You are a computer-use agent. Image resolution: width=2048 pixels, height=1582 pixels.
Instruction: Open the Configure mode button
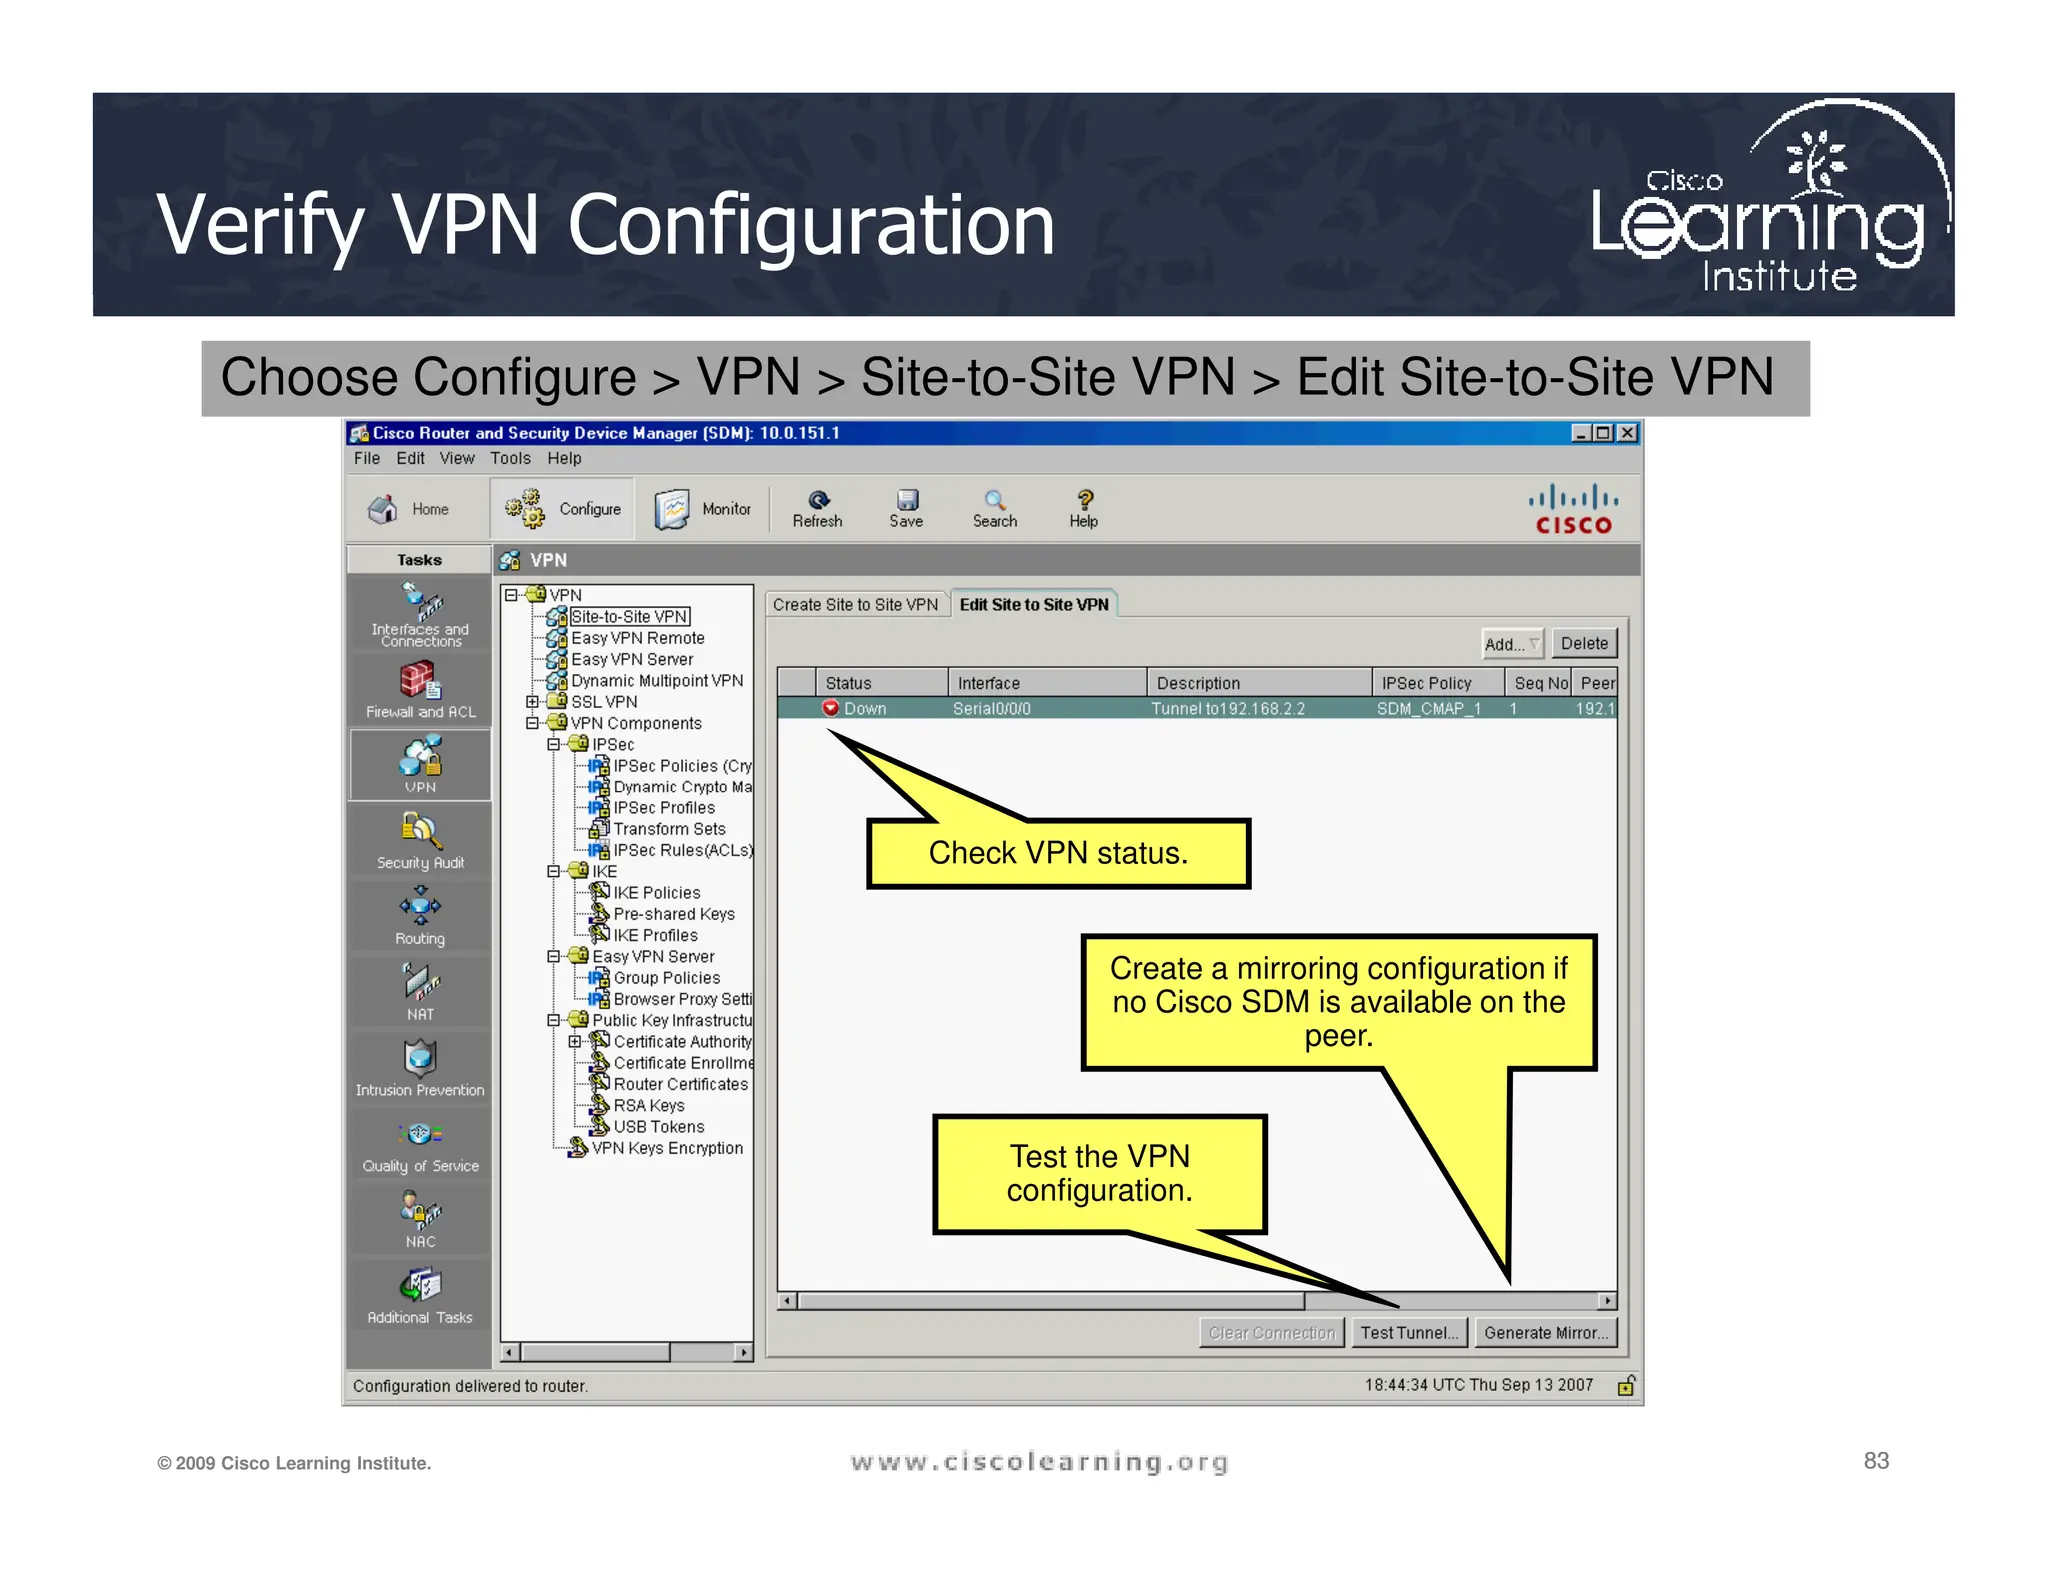563,509
